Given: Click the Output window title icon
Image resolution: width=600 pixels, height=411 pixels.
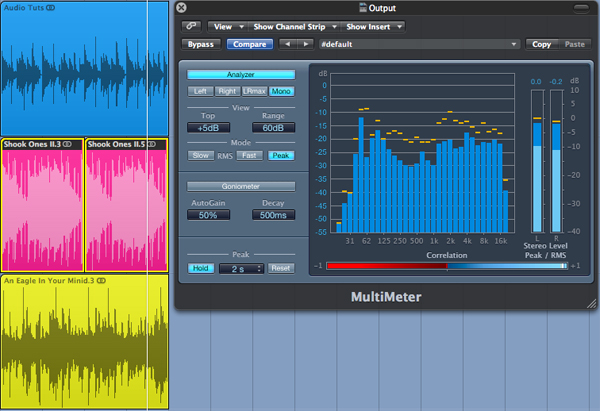Looking at the screenshot, I should 362,8.
